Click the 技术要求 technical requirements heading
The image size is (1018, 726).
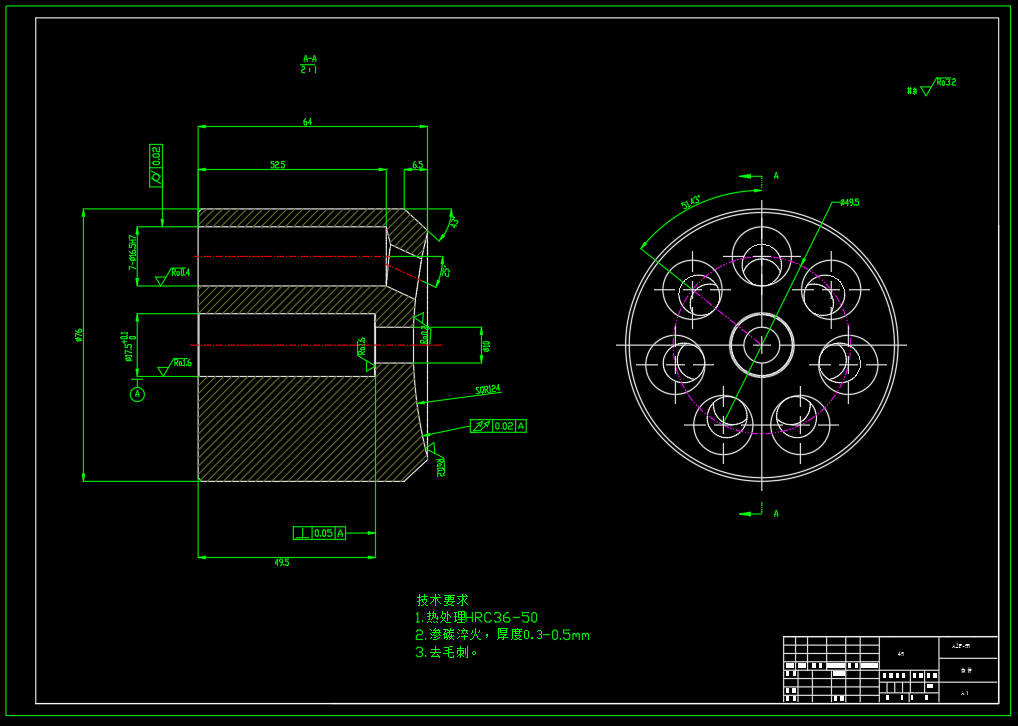pos(440,601)
